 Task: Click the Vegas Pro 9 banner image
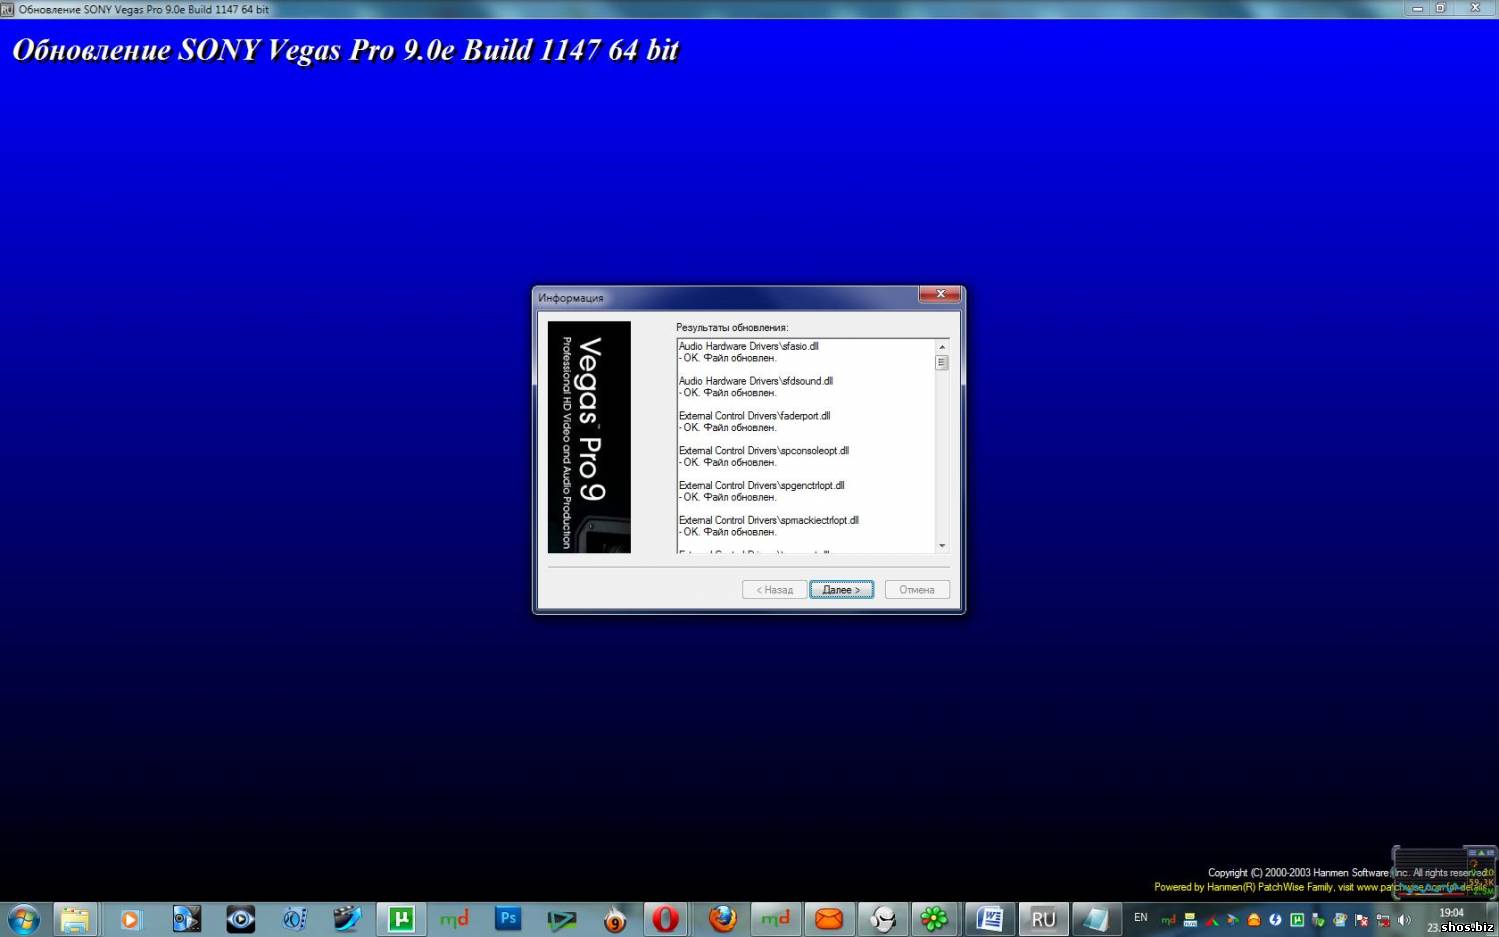coord(589,437)
